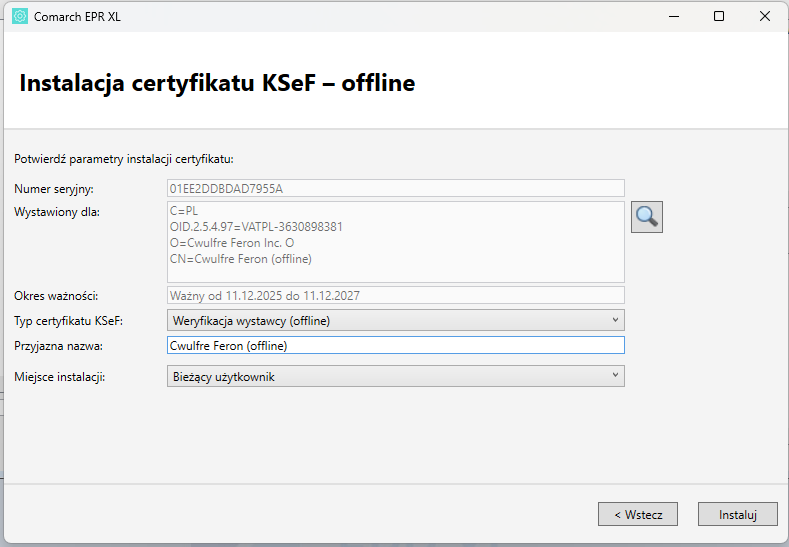The width and height of the screenshot is (789, 547).
Task: Open the Typ certyfikatu KSeF dropdown
Action: pyautogui.click(x=395, y=320)
